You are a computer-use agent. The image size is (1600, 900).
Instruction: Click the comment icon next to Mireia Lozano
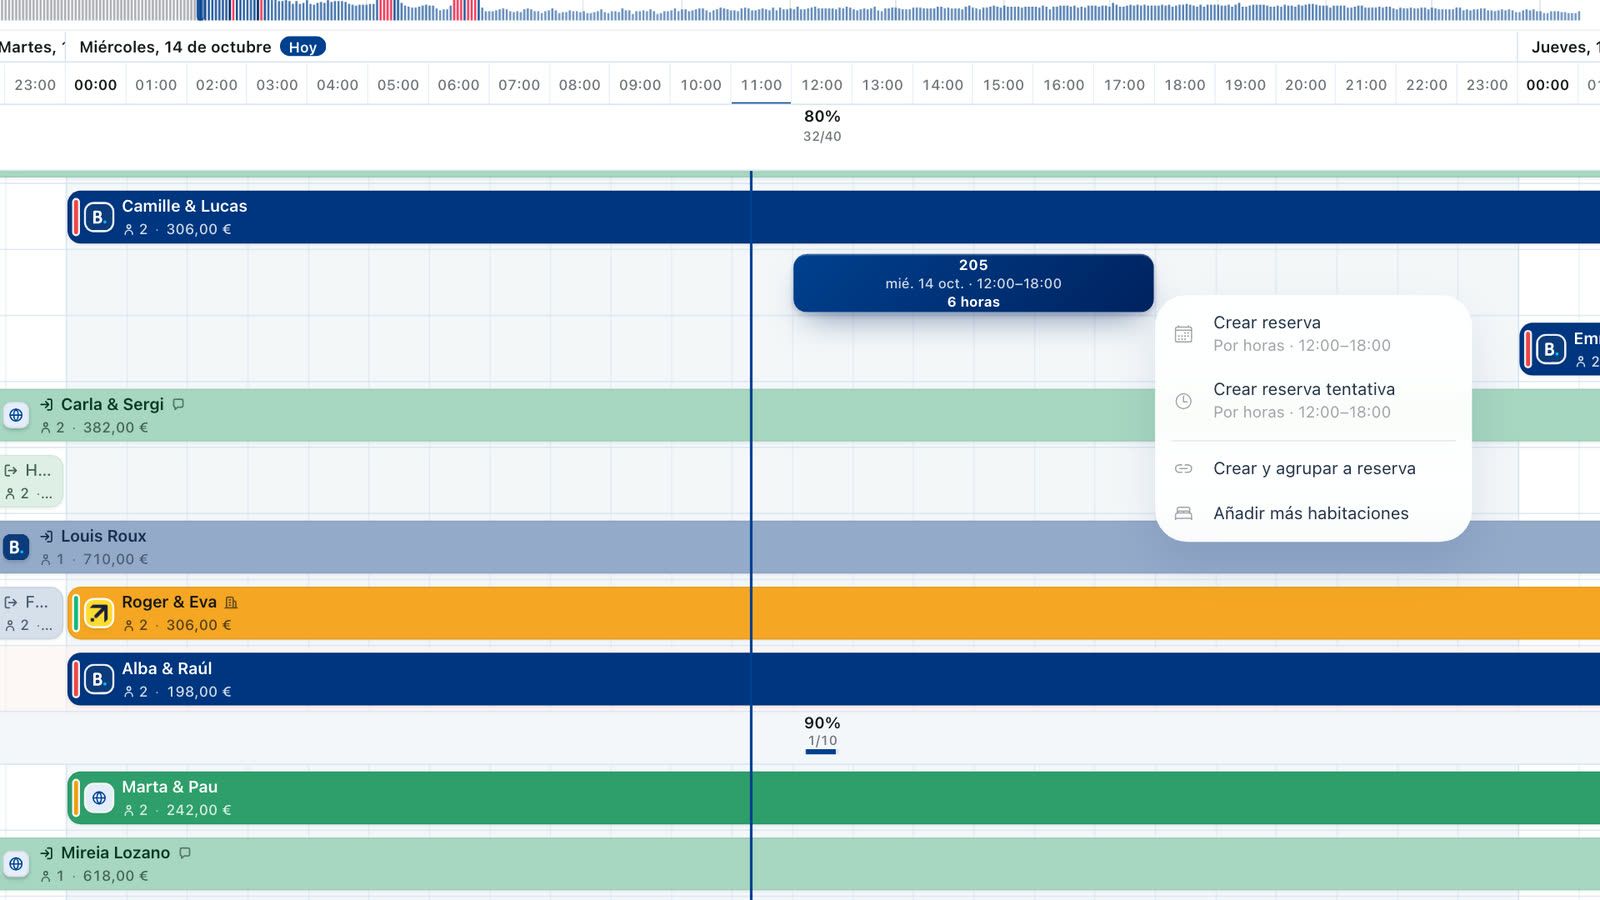pyautogui.click(x=185, y=853)
